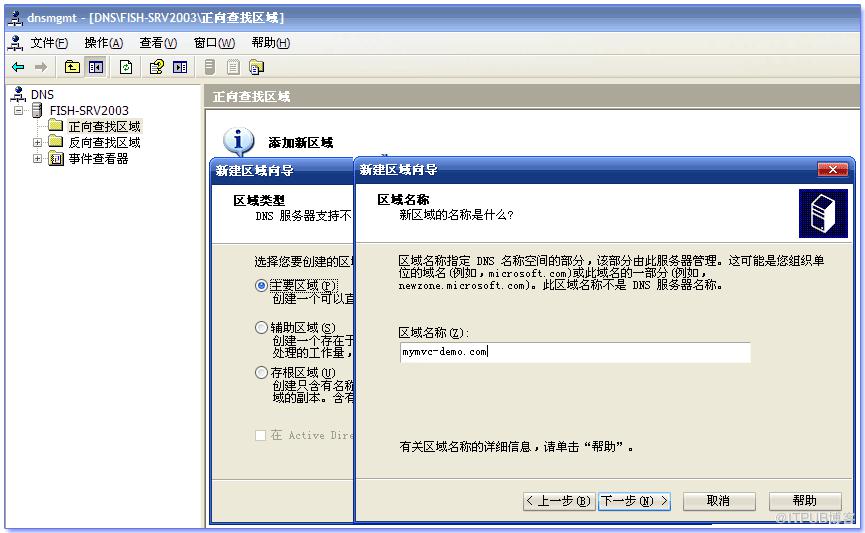Select the 事件查看器 tree item

[98, 159]
